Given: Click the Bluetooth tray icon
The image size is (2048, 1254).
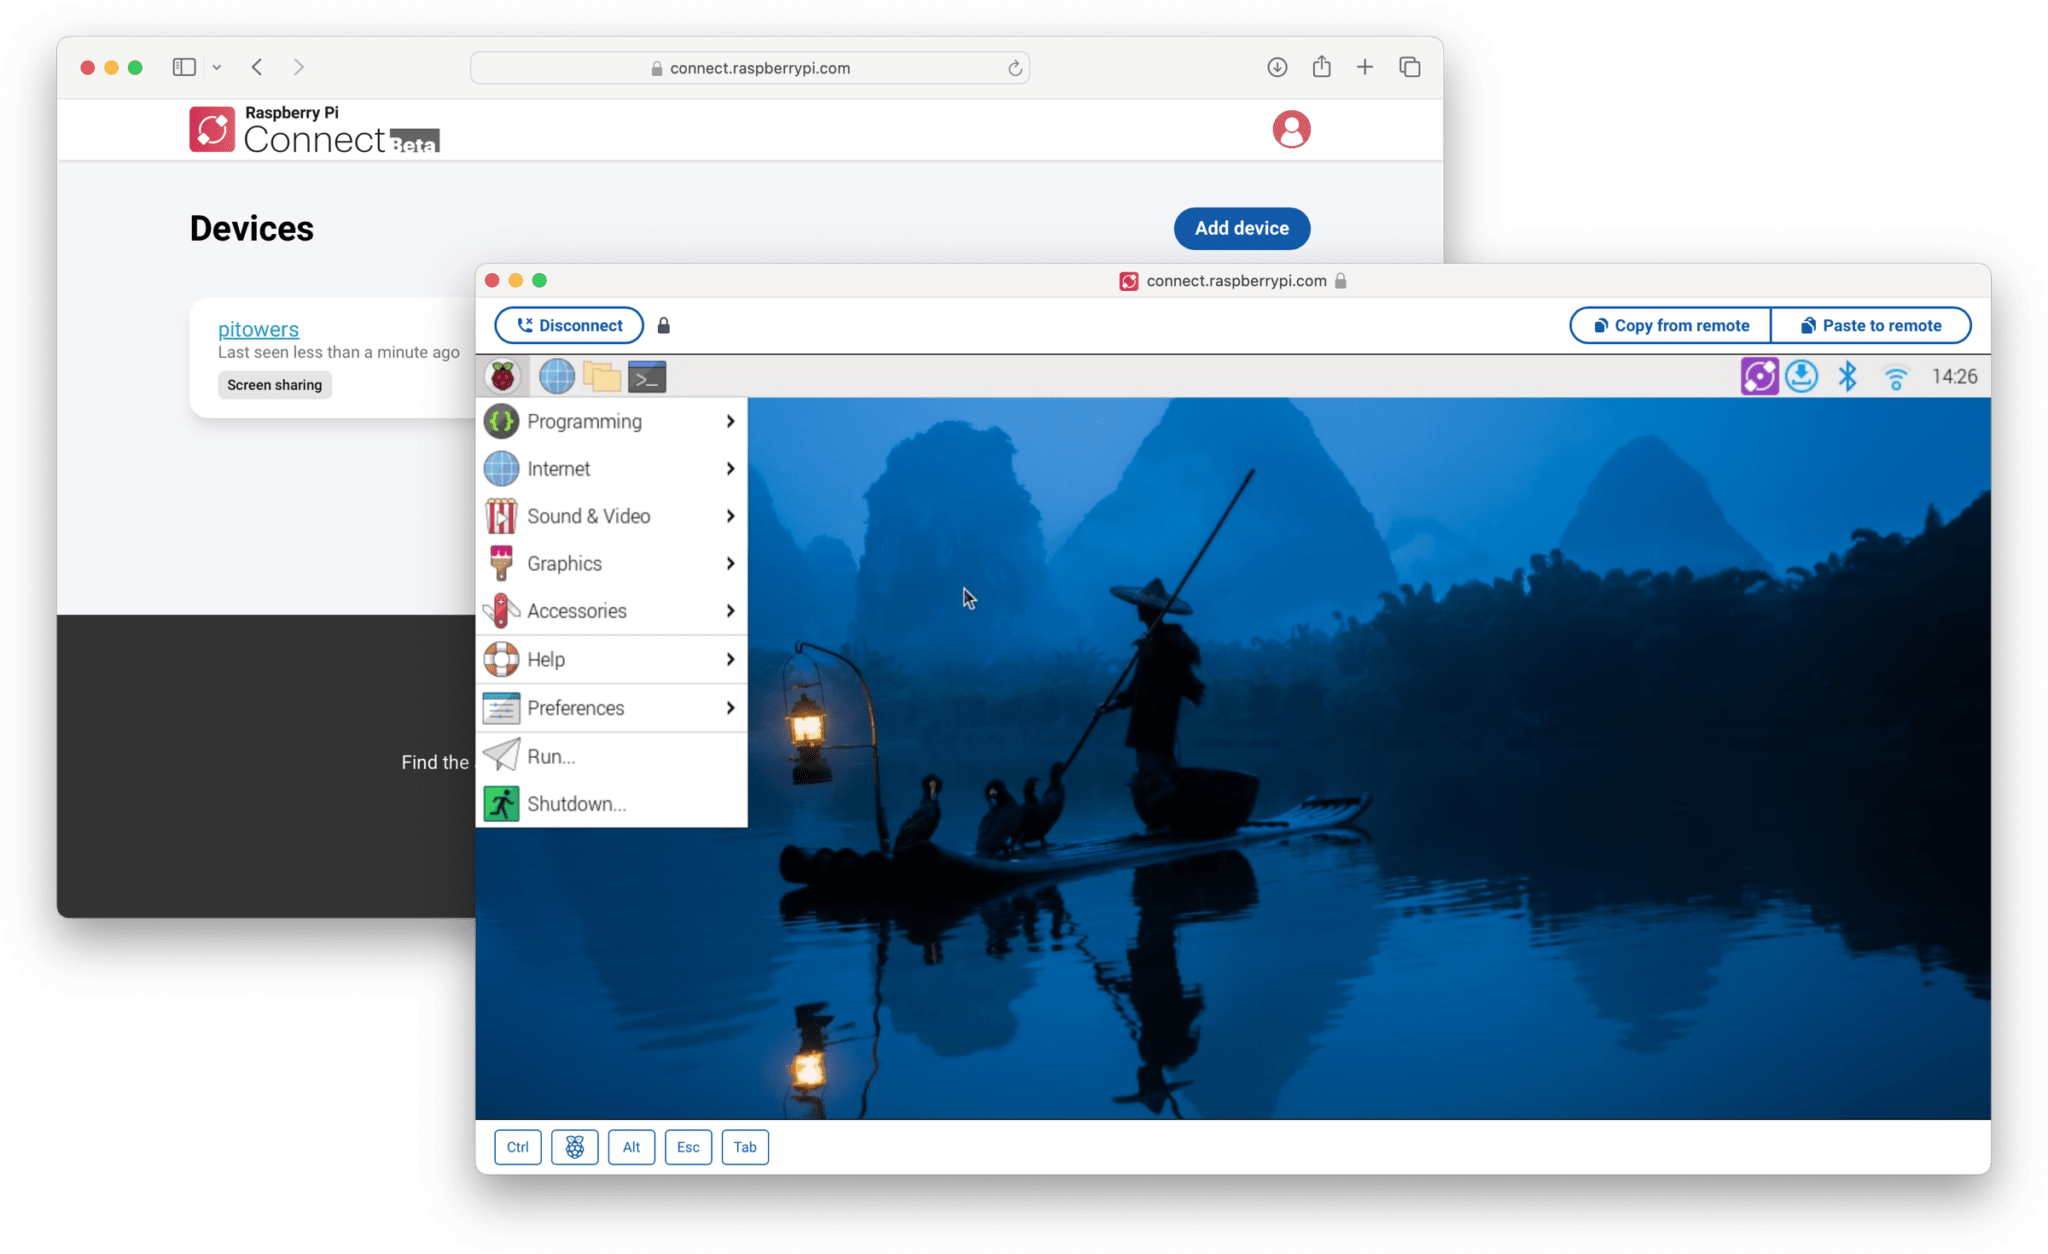Looking at the screenshot, I should 1847,377.
